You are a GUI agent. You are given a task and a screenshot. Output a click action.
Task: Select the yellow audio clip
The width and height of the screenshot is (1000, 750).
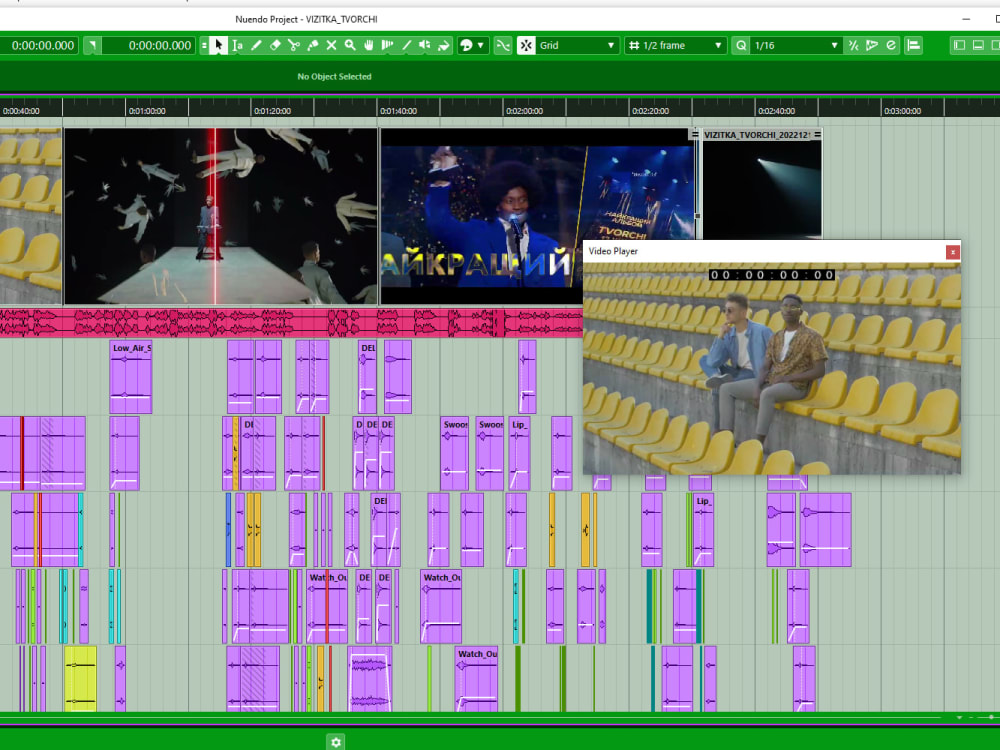point(81,678)
